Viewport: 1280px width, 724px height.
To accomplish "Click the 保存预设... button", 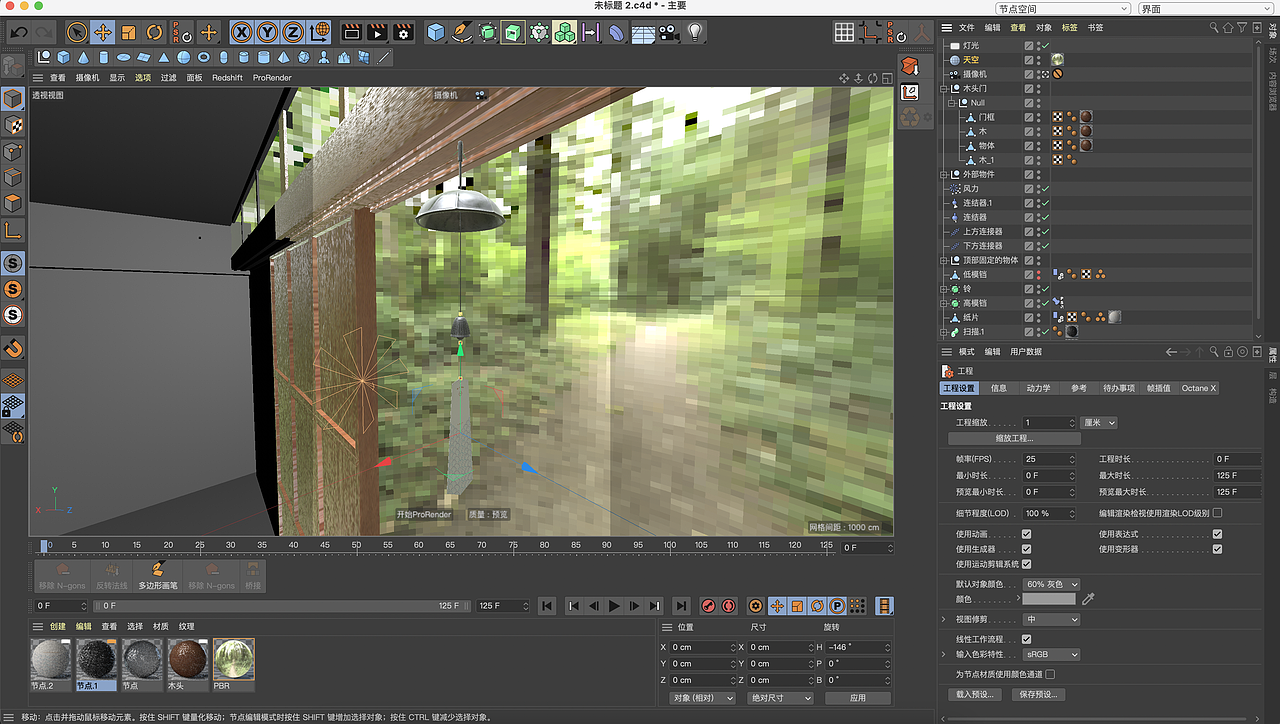I will [x=1038, y=694].
